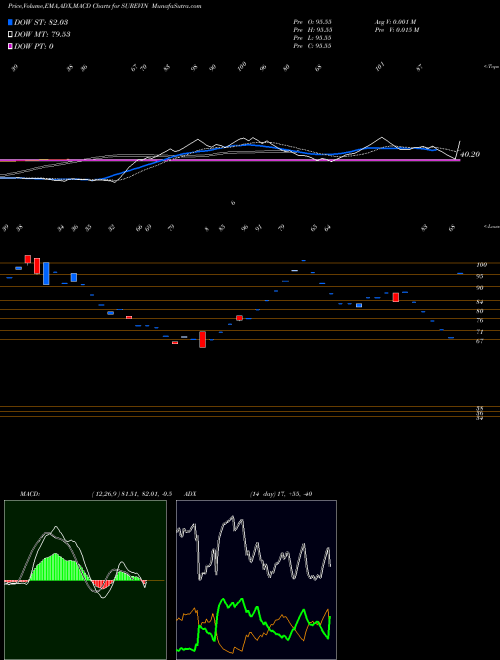Click the large blue candlestick near the left
The width and height of the screenshot is (500, 660).
pyautogui.click(x=46, y=274)
